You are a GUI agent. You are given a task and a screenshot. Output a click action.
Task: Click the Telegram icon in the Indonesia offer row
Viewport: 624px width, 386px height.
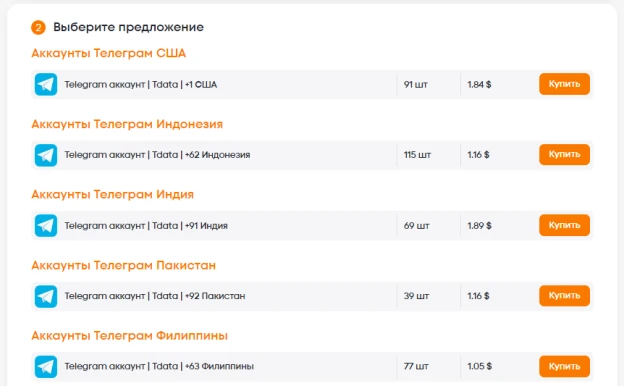point(46,155)
